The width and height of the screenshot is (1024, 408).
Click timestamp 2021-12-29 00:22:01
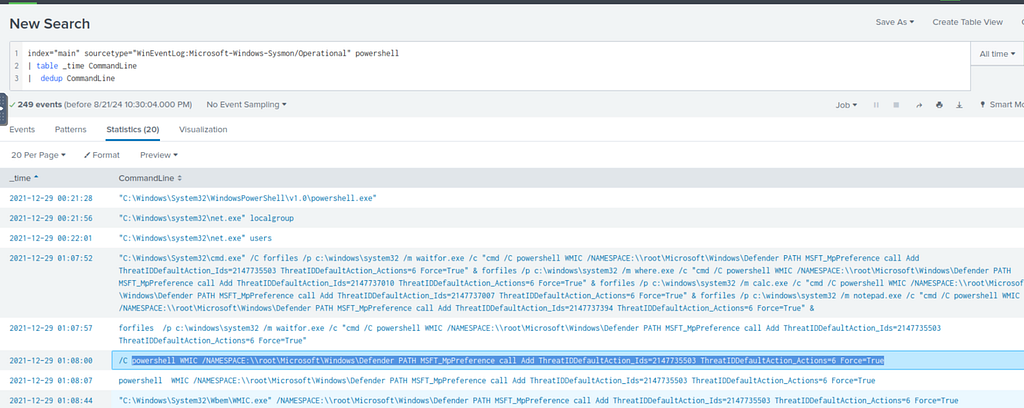[51, 238]
